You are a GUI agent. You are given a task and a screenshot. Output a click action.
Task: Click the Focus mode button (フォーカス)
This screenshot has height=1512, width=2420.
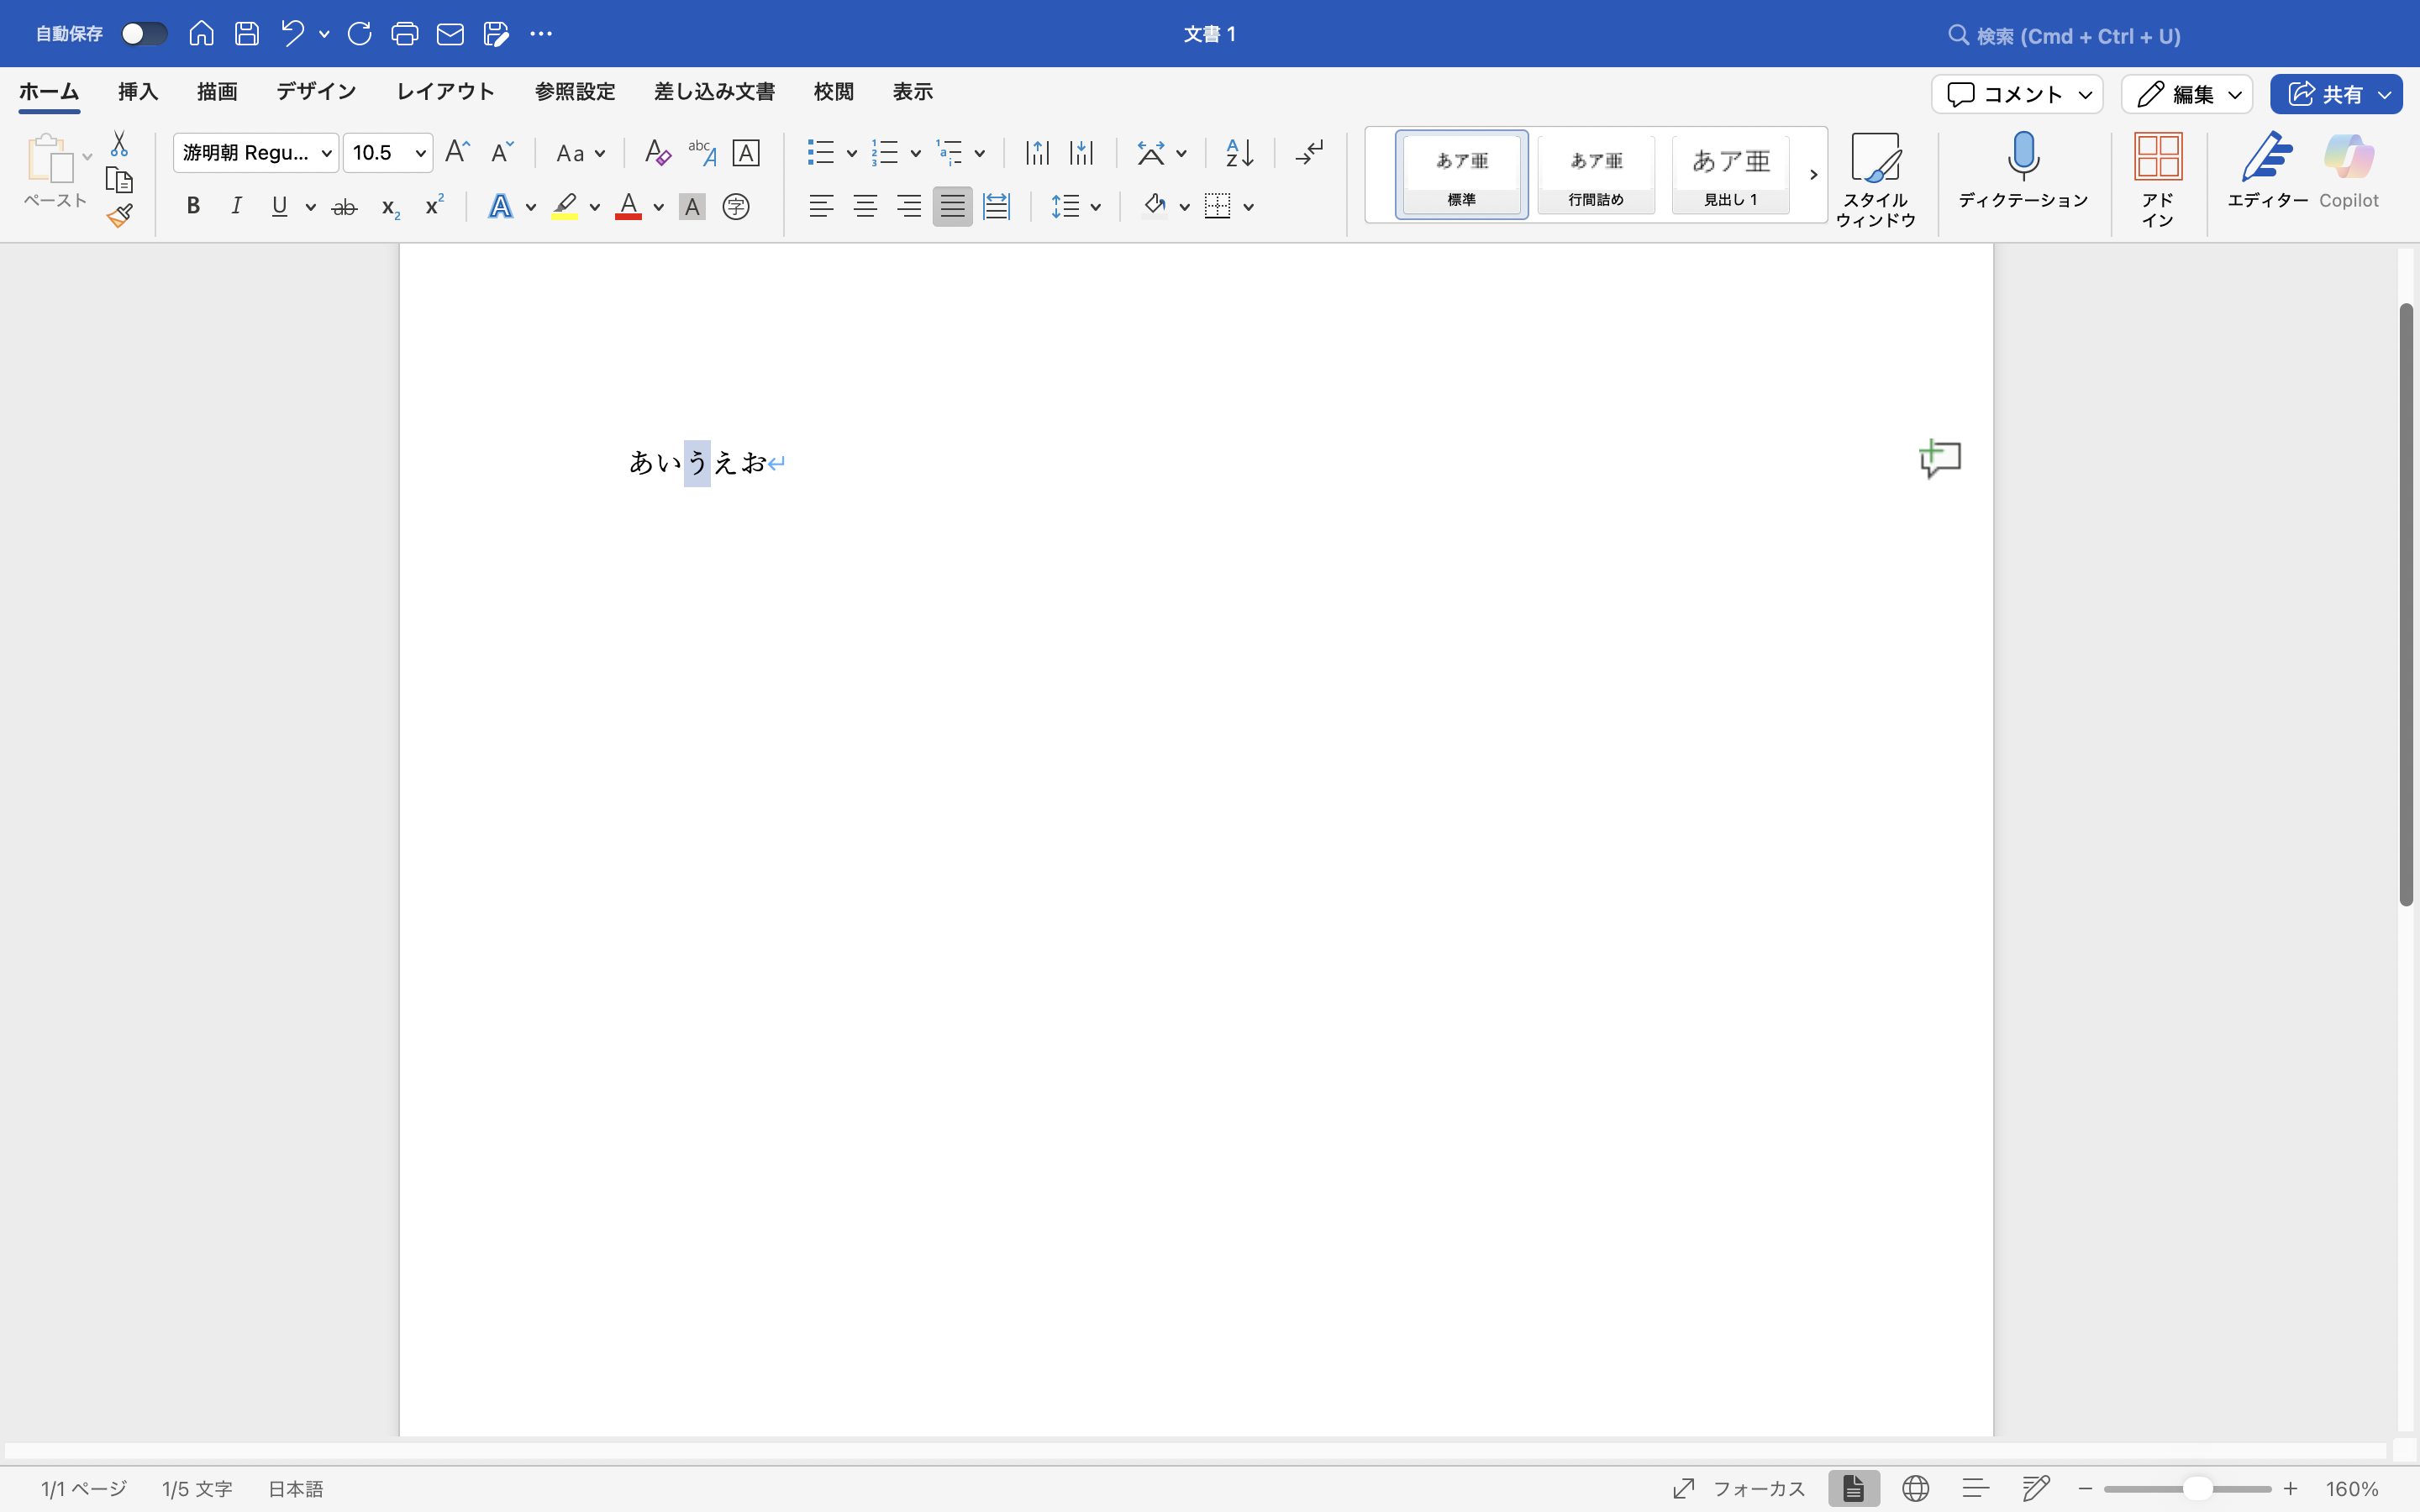[1739, 1488]
